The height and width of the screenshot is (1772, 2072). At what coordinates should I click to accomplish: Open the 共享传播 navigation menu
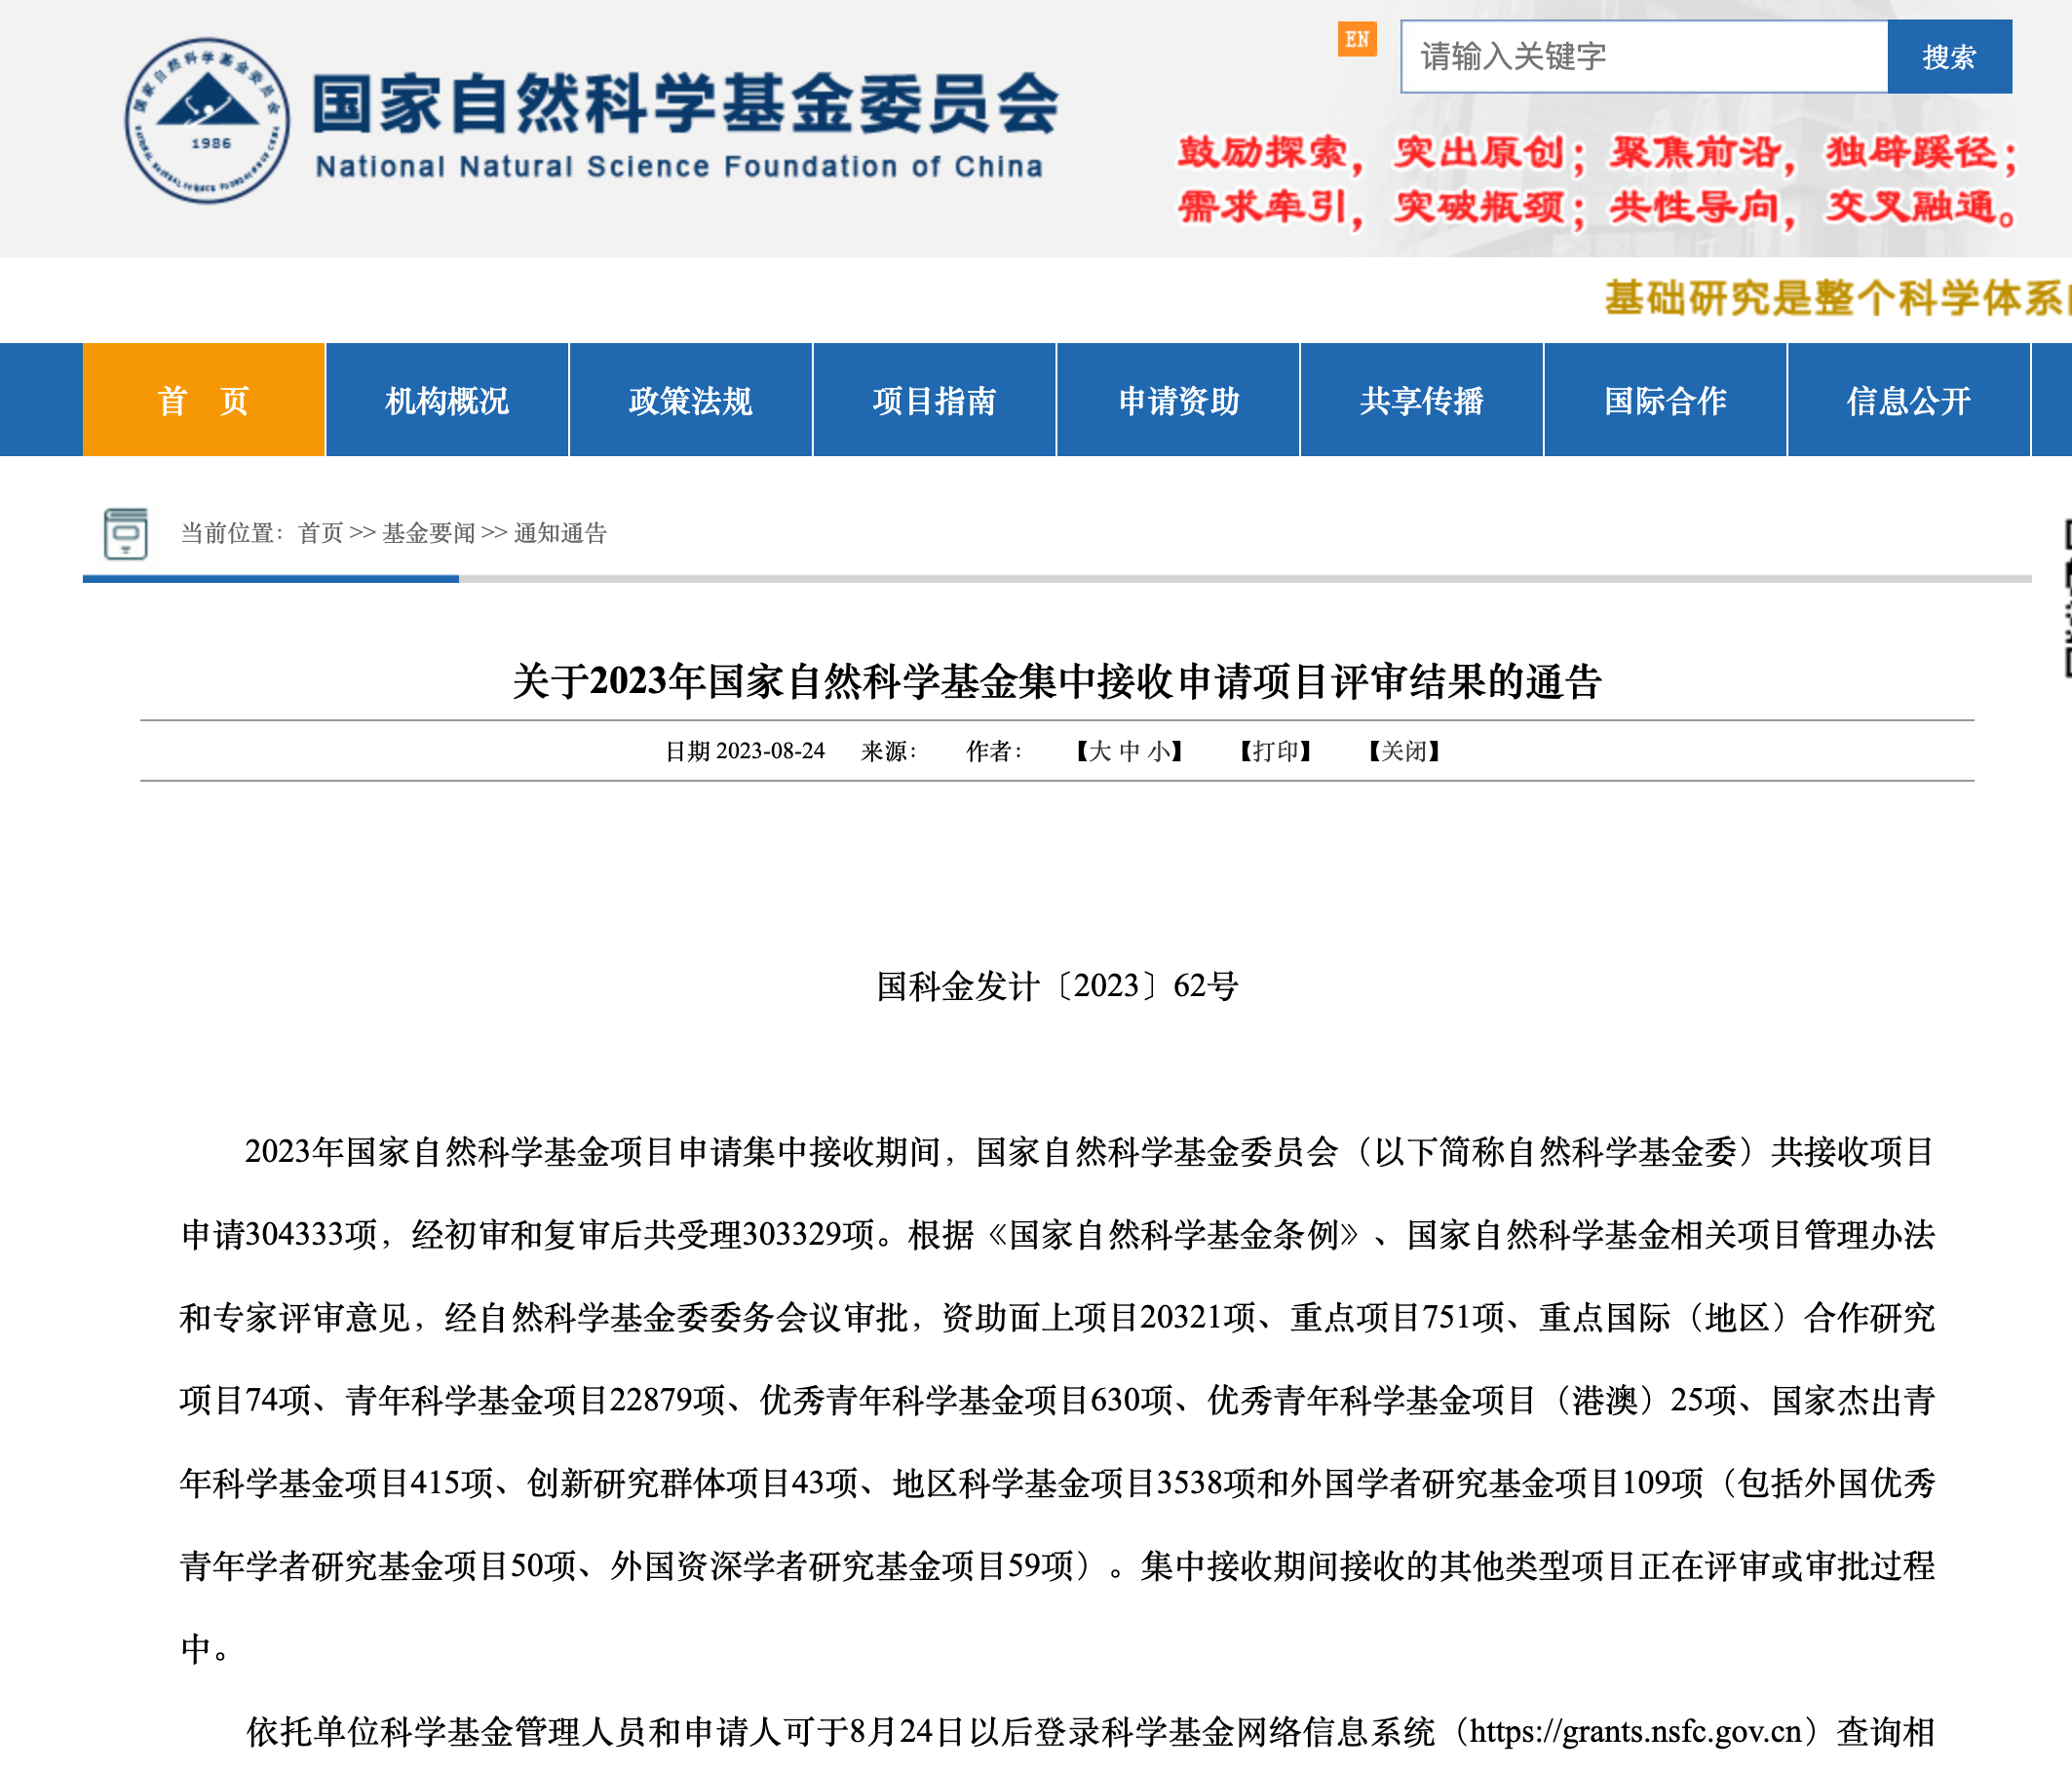point(1421,400)
